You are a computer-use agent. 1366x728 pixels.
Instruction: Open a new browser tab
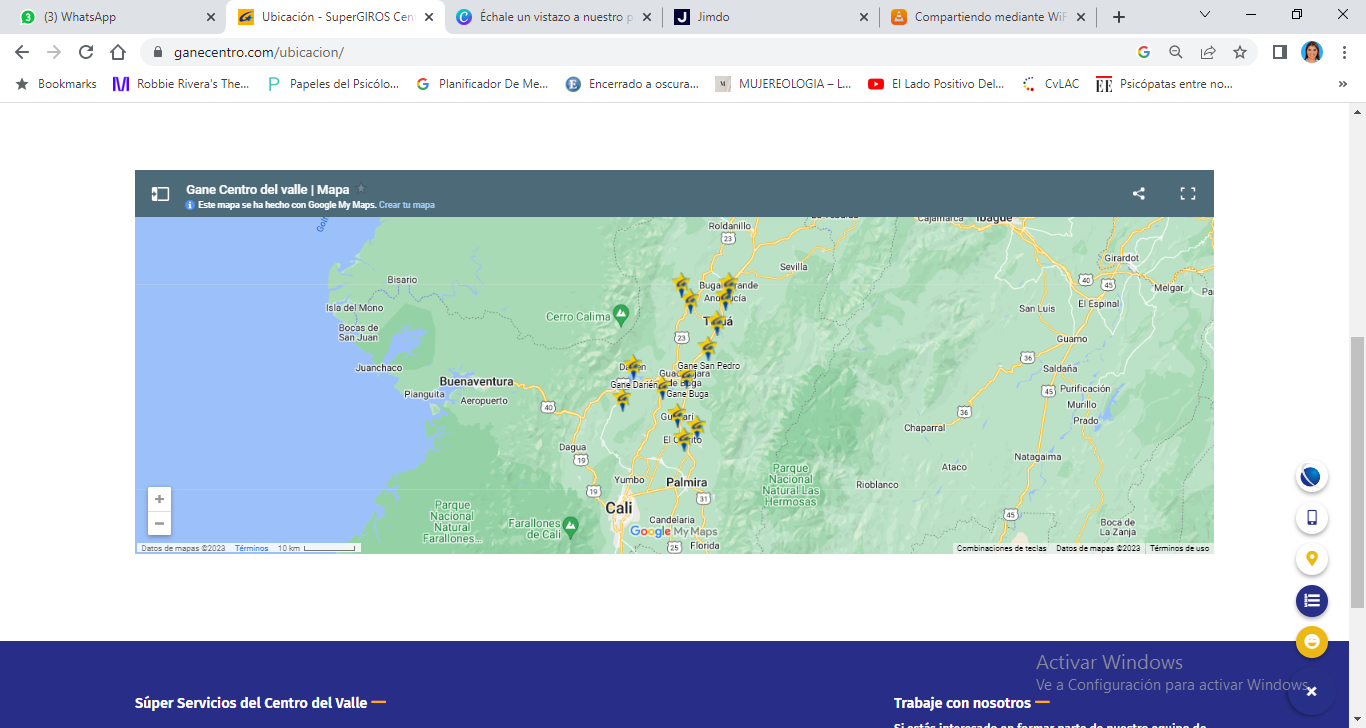coord(1119,17)
